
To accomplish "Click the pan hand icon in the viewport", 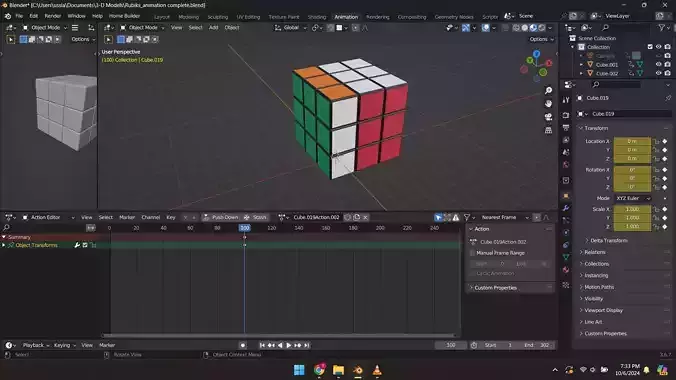I will click(548, 104).
